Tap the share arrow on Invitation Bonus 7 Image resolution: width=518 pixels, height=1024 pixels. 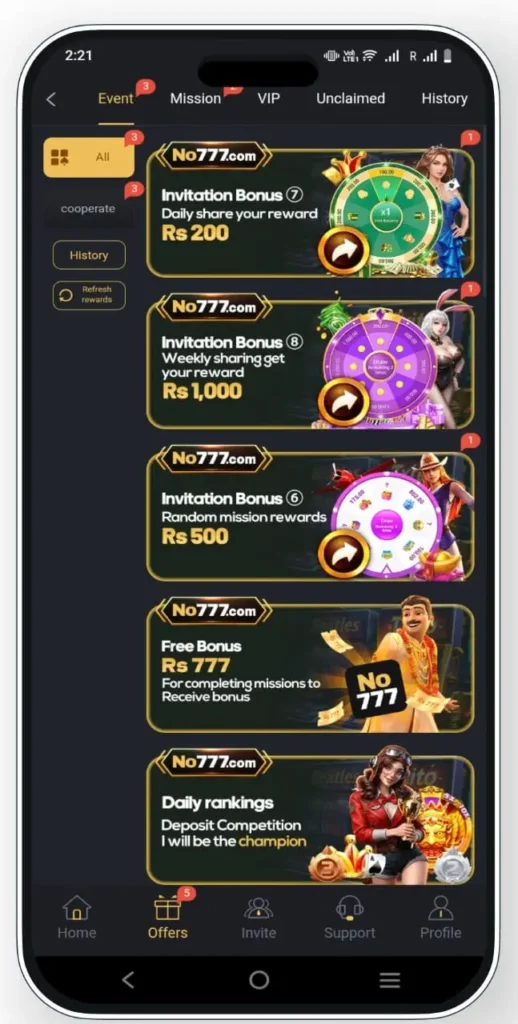point(344,250)
